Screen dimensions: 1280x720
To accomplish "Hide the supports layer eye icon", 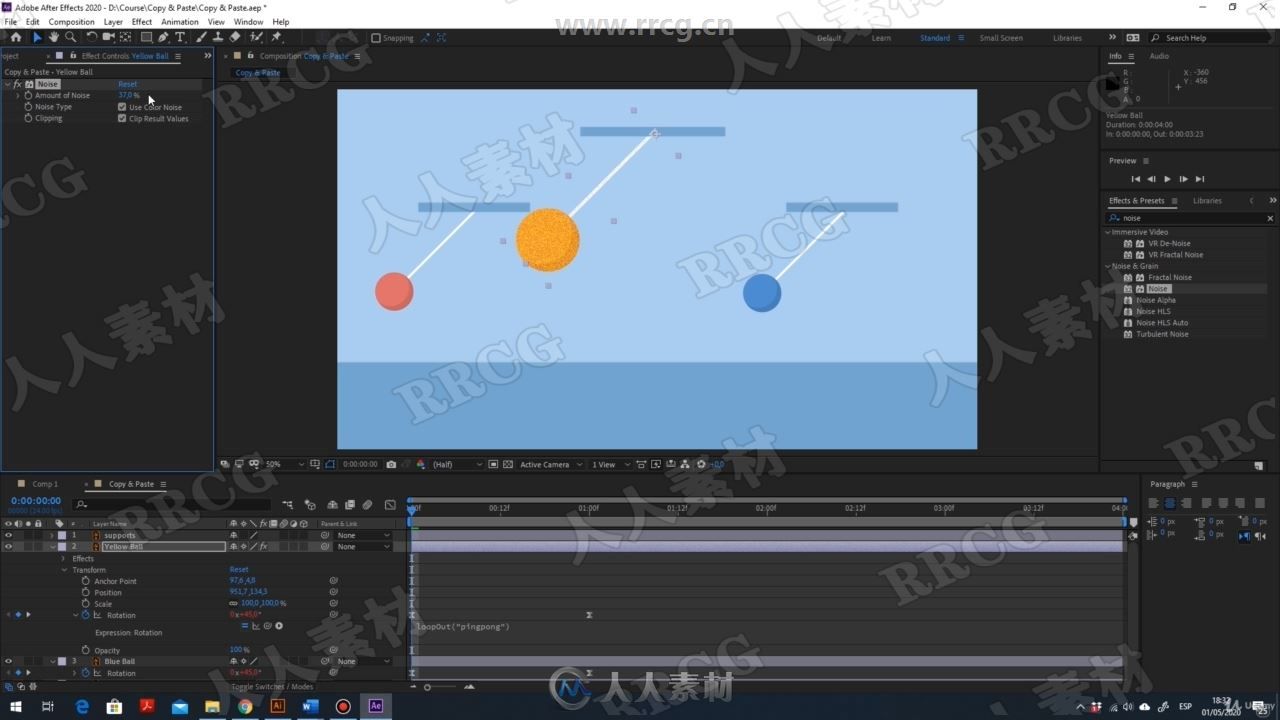I will tap(8, 535).
